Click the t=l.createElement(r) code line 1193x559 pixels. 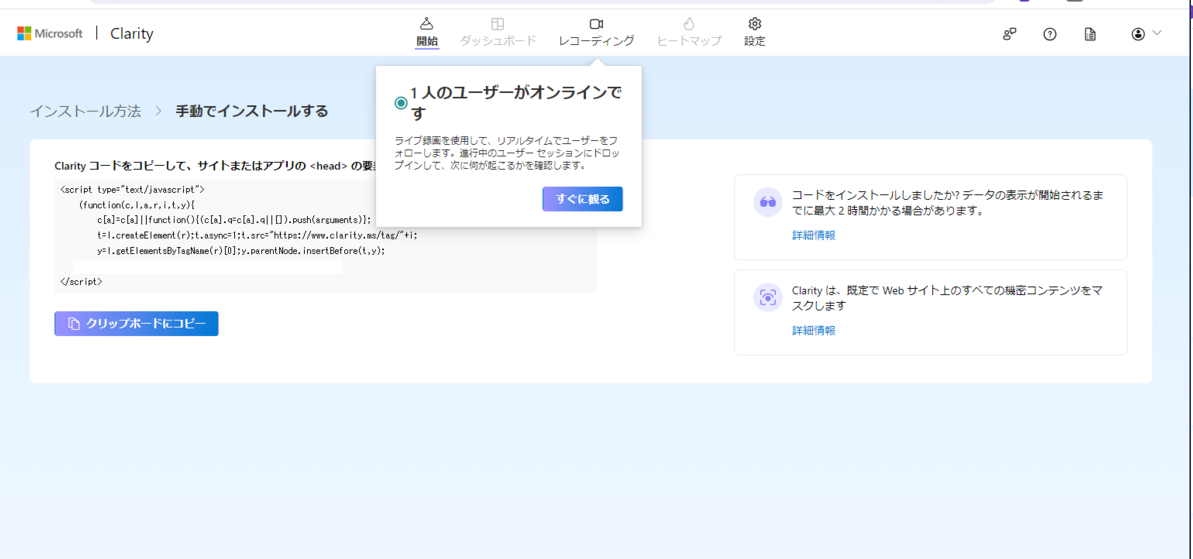[x=257, y=235]
